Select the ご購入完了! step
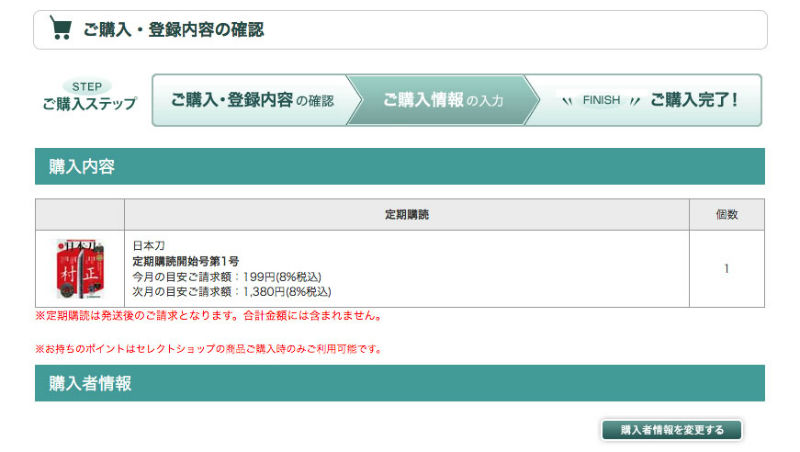This screenshot has width=800, height=452. coord(693,100)
